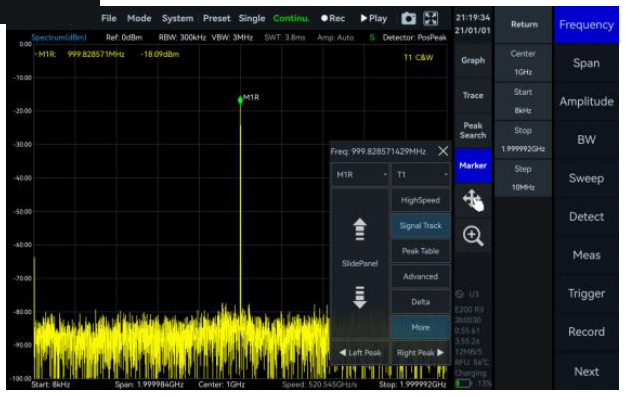Start recording with the Rec button
The image size is (625, 396).
coord(333,18)
